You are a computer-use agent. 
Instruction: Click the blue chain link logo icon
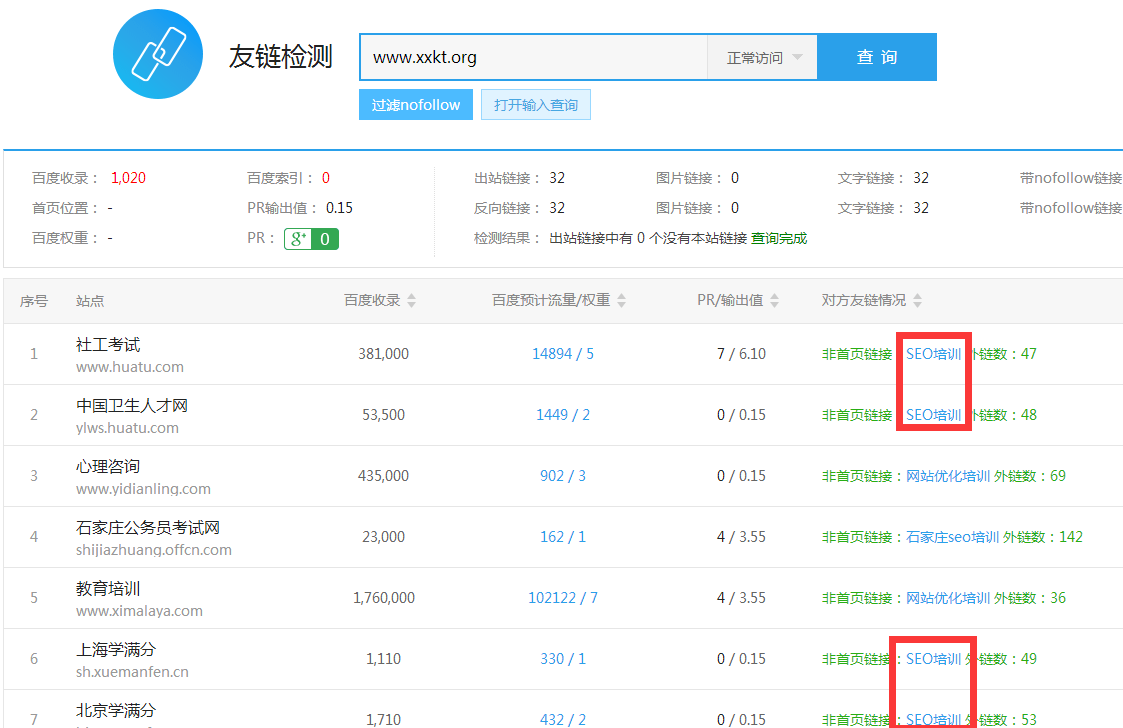coord(158,54)
